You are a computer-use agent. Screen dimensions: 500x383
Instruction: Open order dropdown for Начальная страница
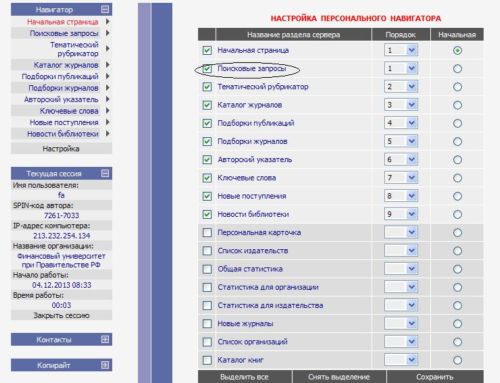click(x=401, y=50)
